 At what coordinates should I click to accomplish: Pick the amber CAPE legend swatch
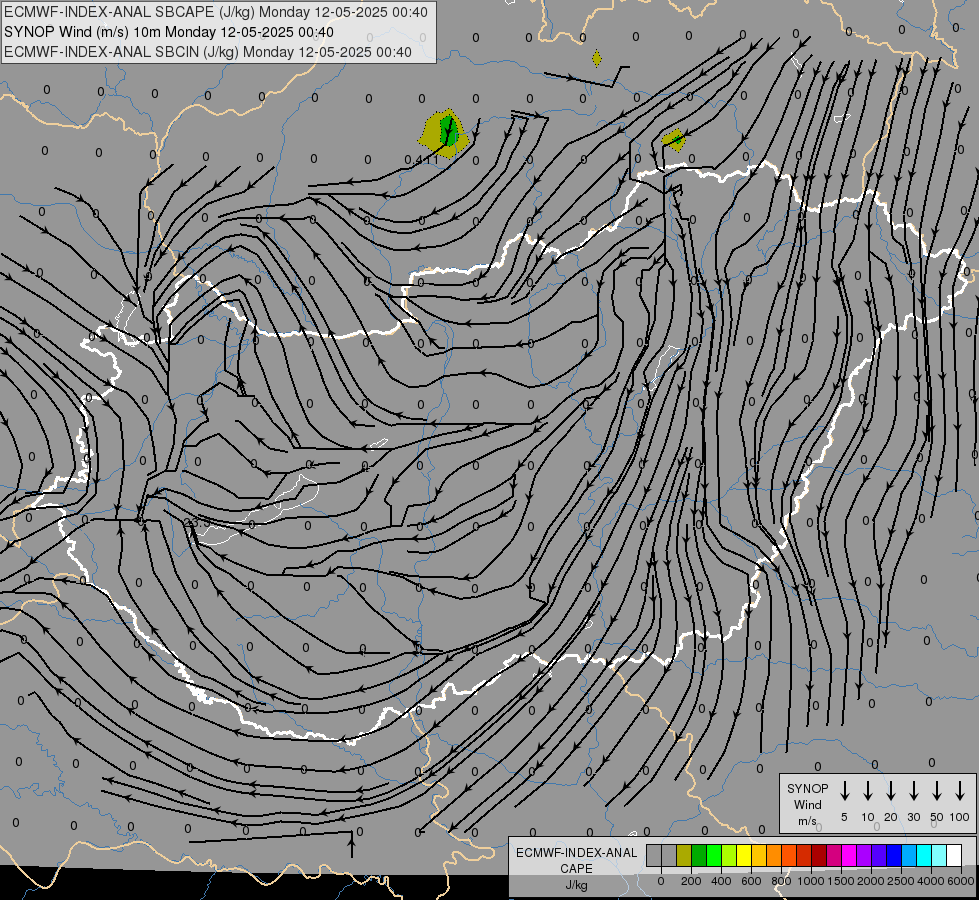[759, 855]
